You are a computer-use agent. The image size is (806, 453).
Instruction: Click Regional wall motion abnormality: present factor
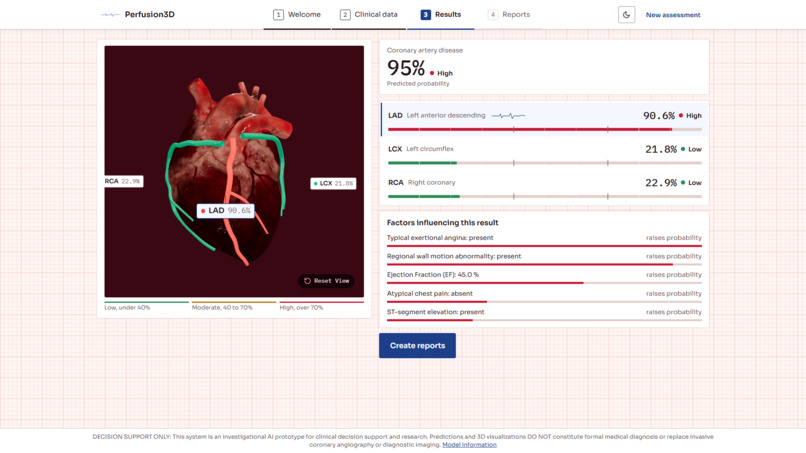(544, 259)
